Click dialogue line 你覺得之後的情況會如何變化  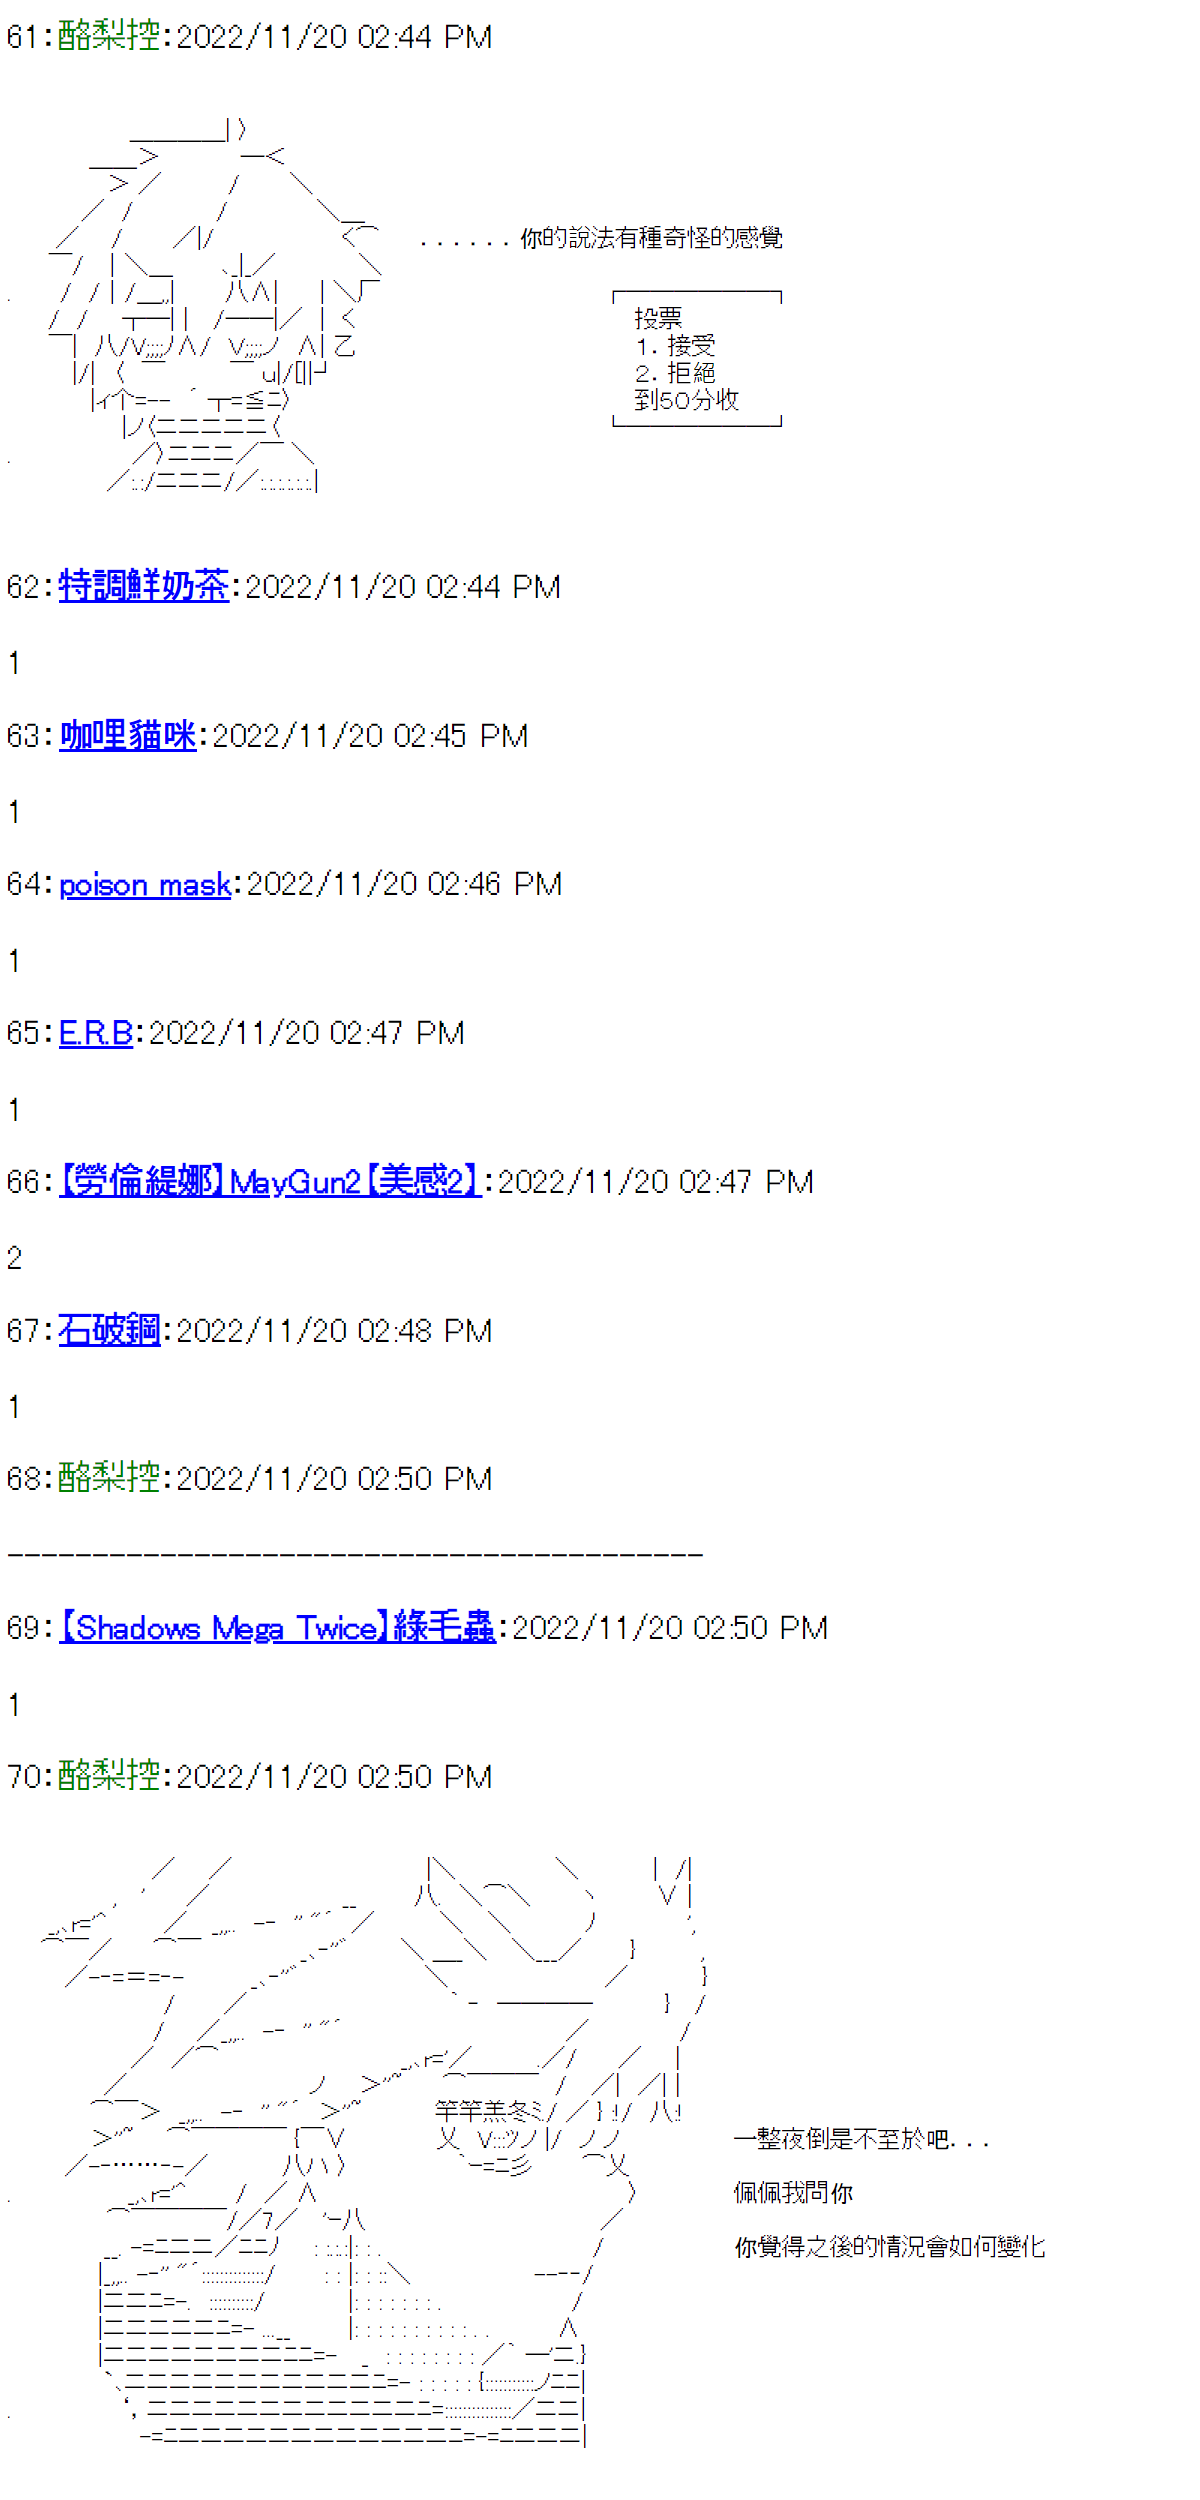(890, 2247)
